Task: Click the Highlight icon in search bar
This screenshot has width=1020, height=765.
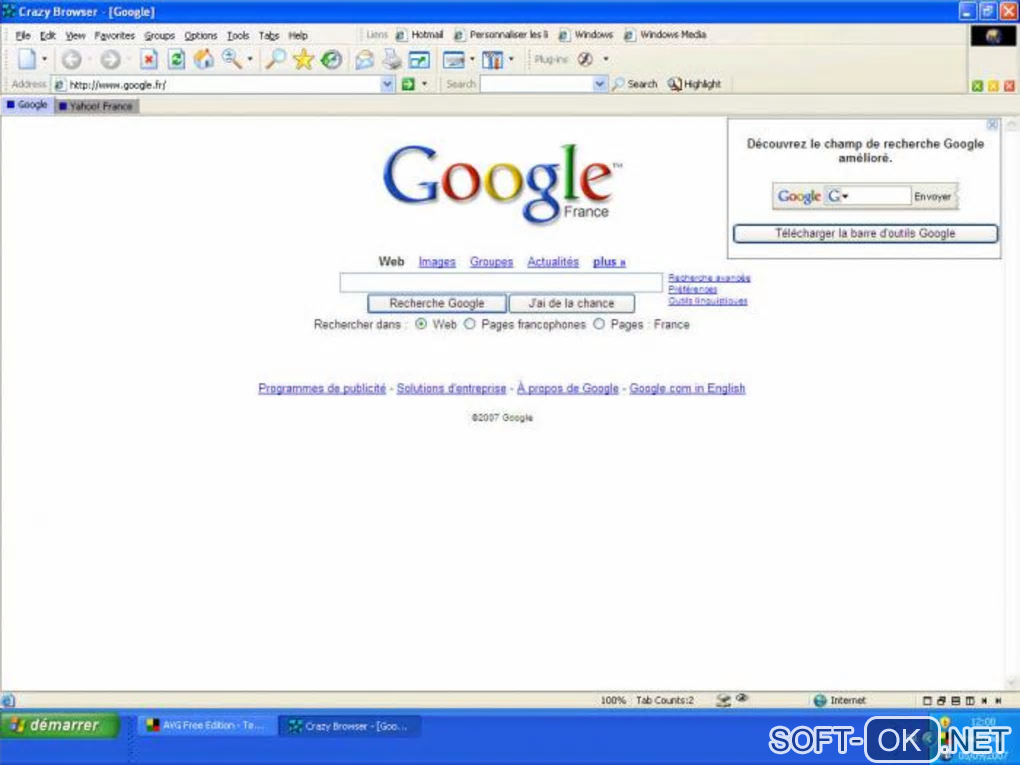Action: tap(675, 84)
